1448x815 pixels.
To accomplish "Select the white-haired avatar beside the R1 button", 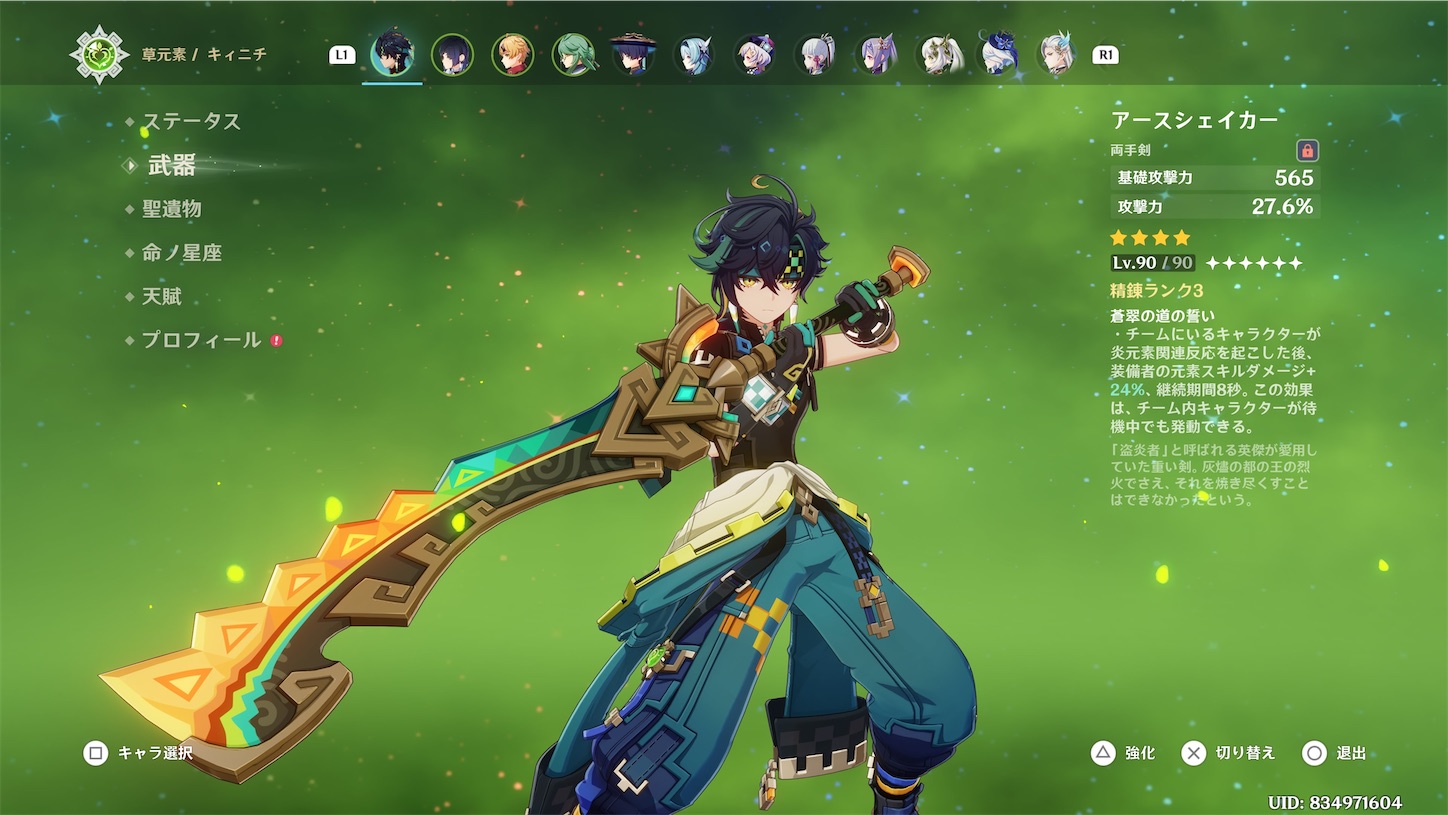I will click(x=1058, y=55).
